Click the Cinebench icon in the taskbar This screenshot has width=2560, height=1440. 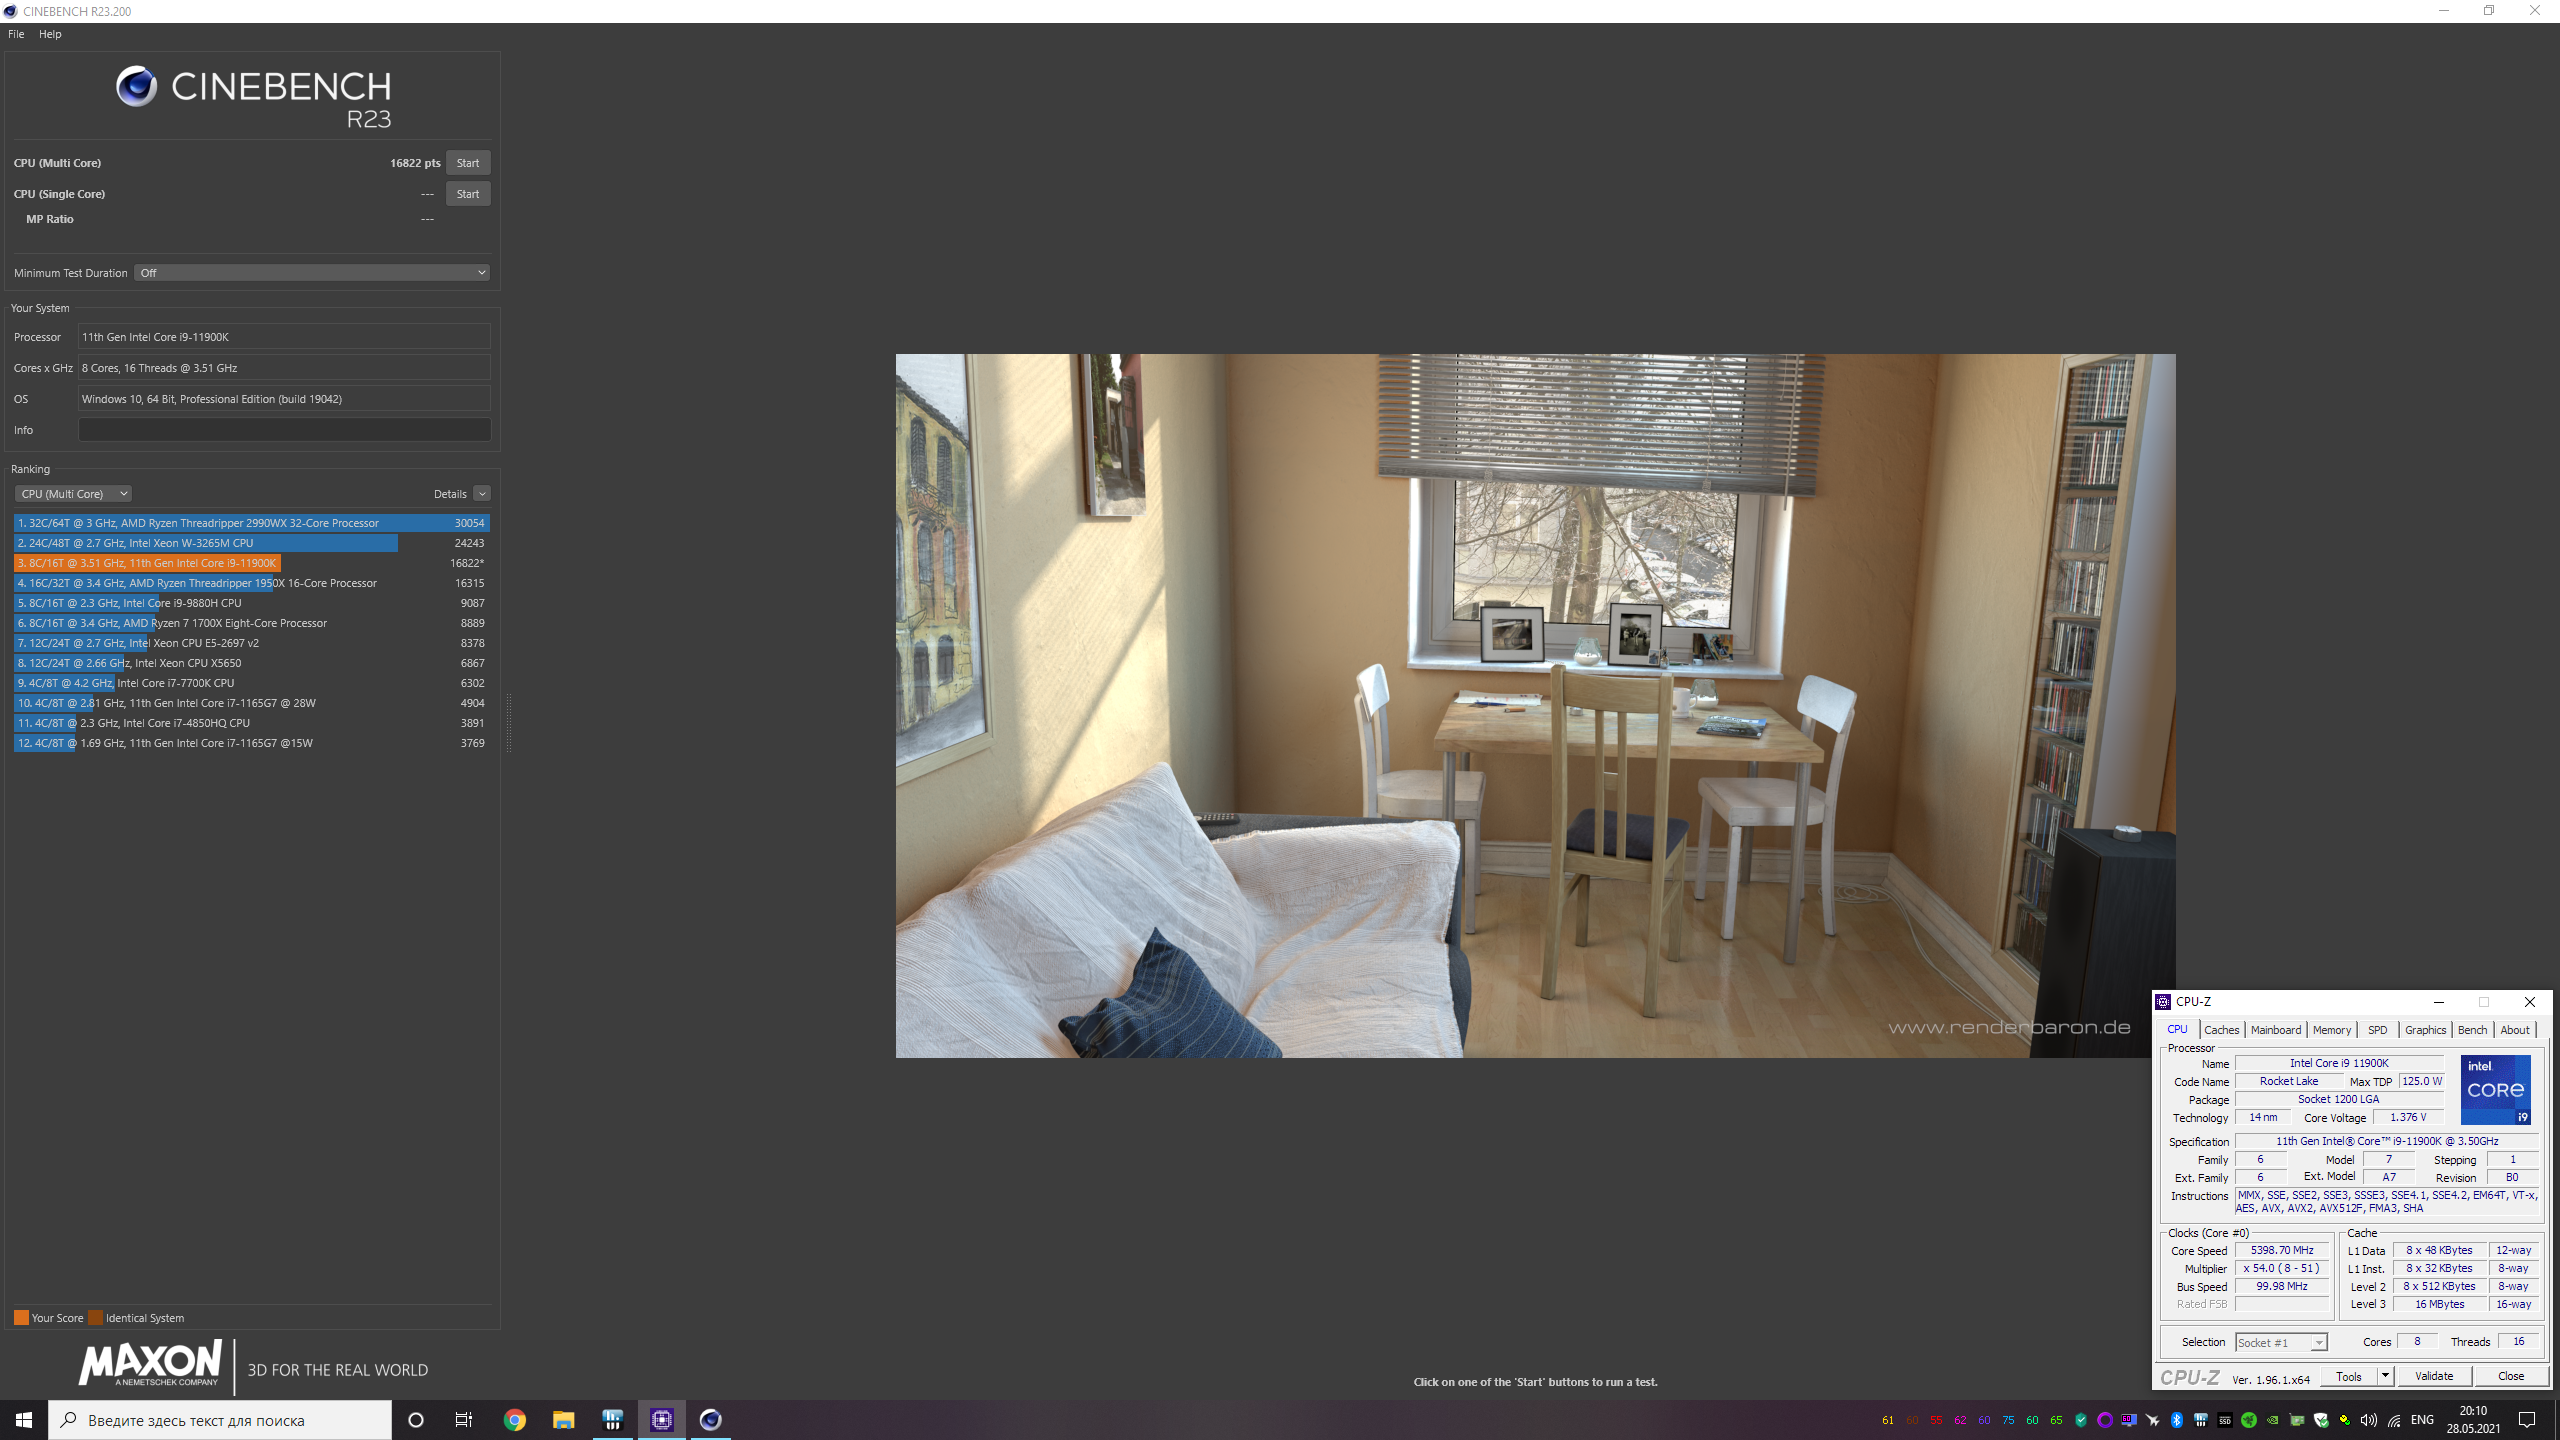[710, 1420]
